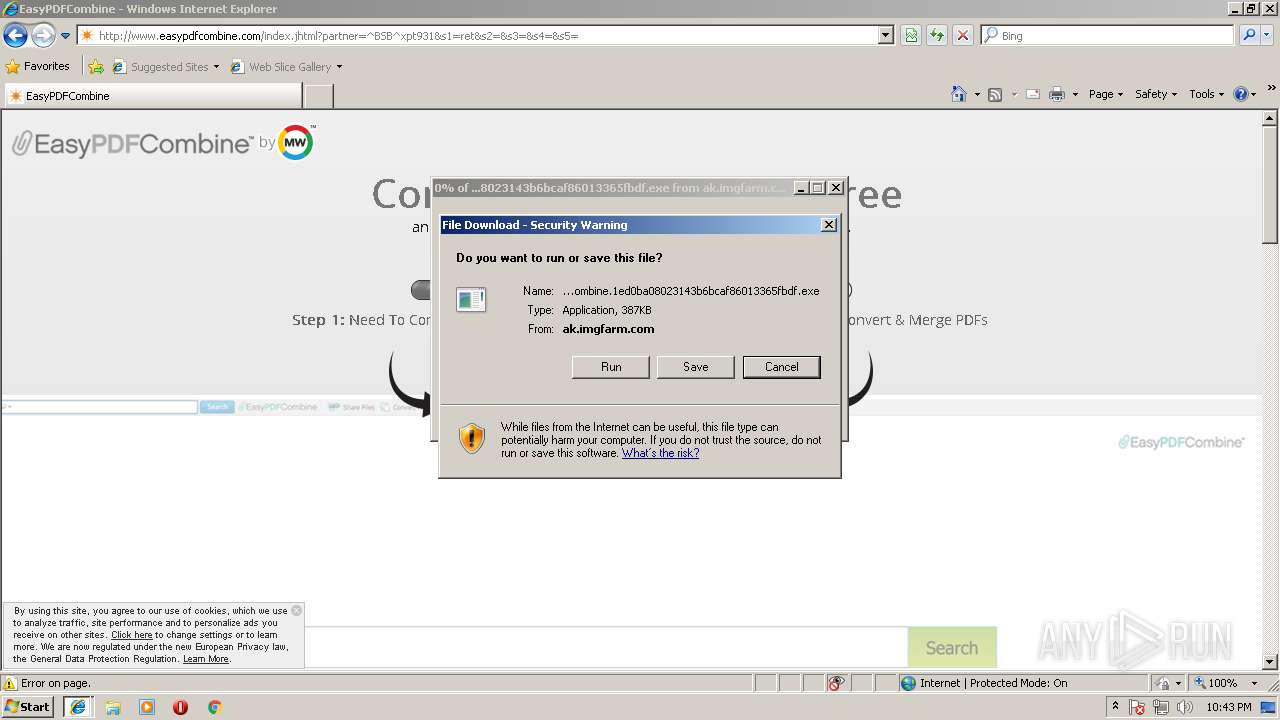
Task: Click the RSS Feeds icon
Action: point(995,94)
